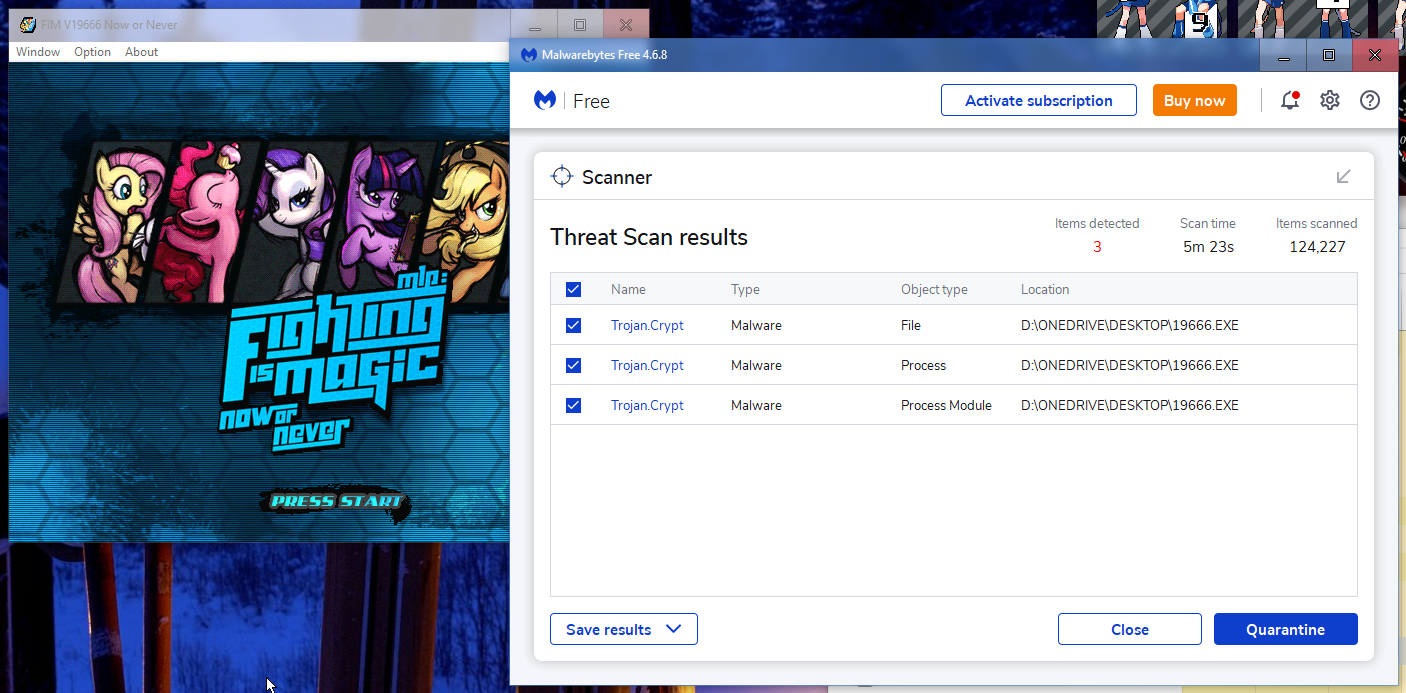Click Malwarebytes title bar logo icon
1406x693 pixels.
click(529, 55)
